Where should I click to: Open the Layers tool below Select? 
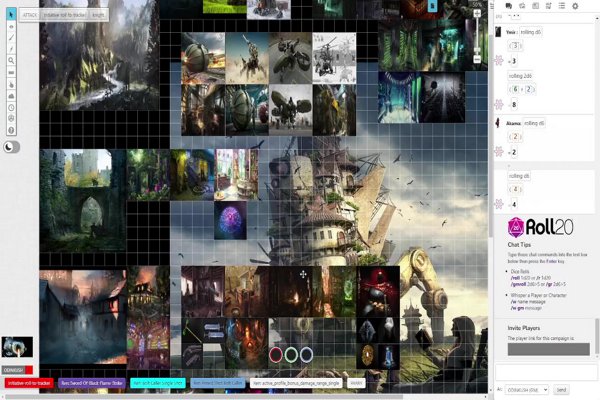click(11, 27)
